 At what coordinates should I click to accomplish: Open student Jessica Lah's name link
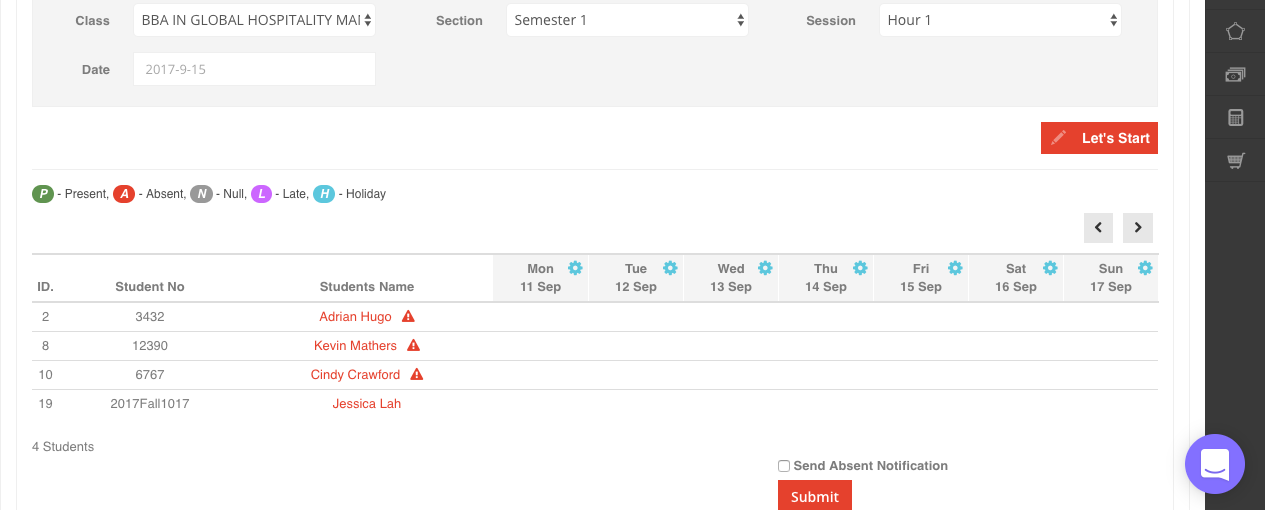[366, 404]
